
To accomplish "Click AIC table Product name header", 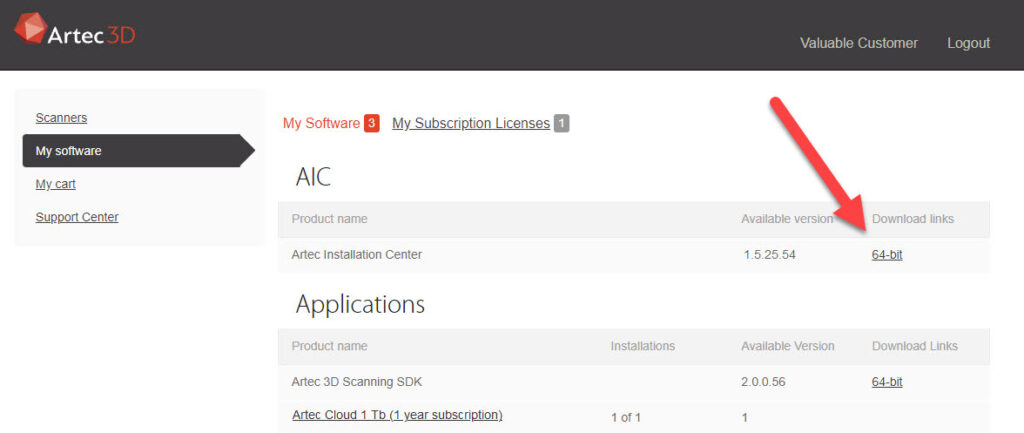I will click(329, 219).
